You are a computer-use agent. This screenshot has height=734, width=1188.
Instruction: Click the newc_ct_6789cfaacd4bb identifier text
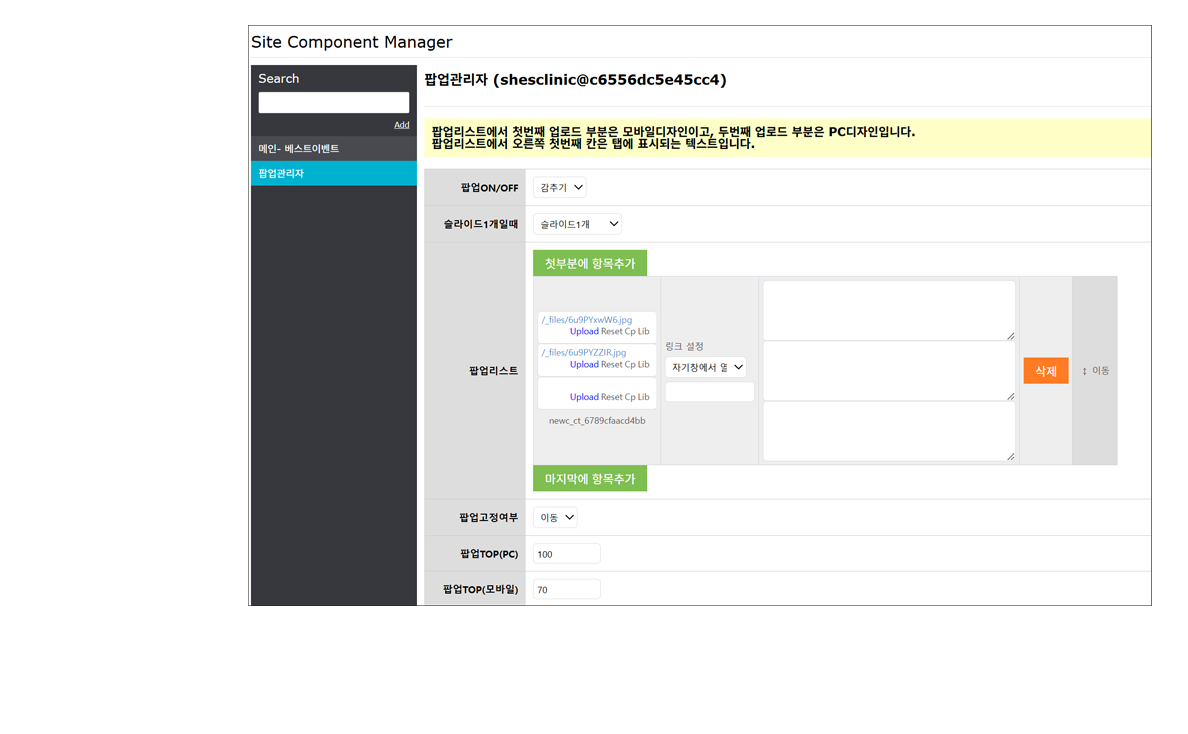coord(597,420)
